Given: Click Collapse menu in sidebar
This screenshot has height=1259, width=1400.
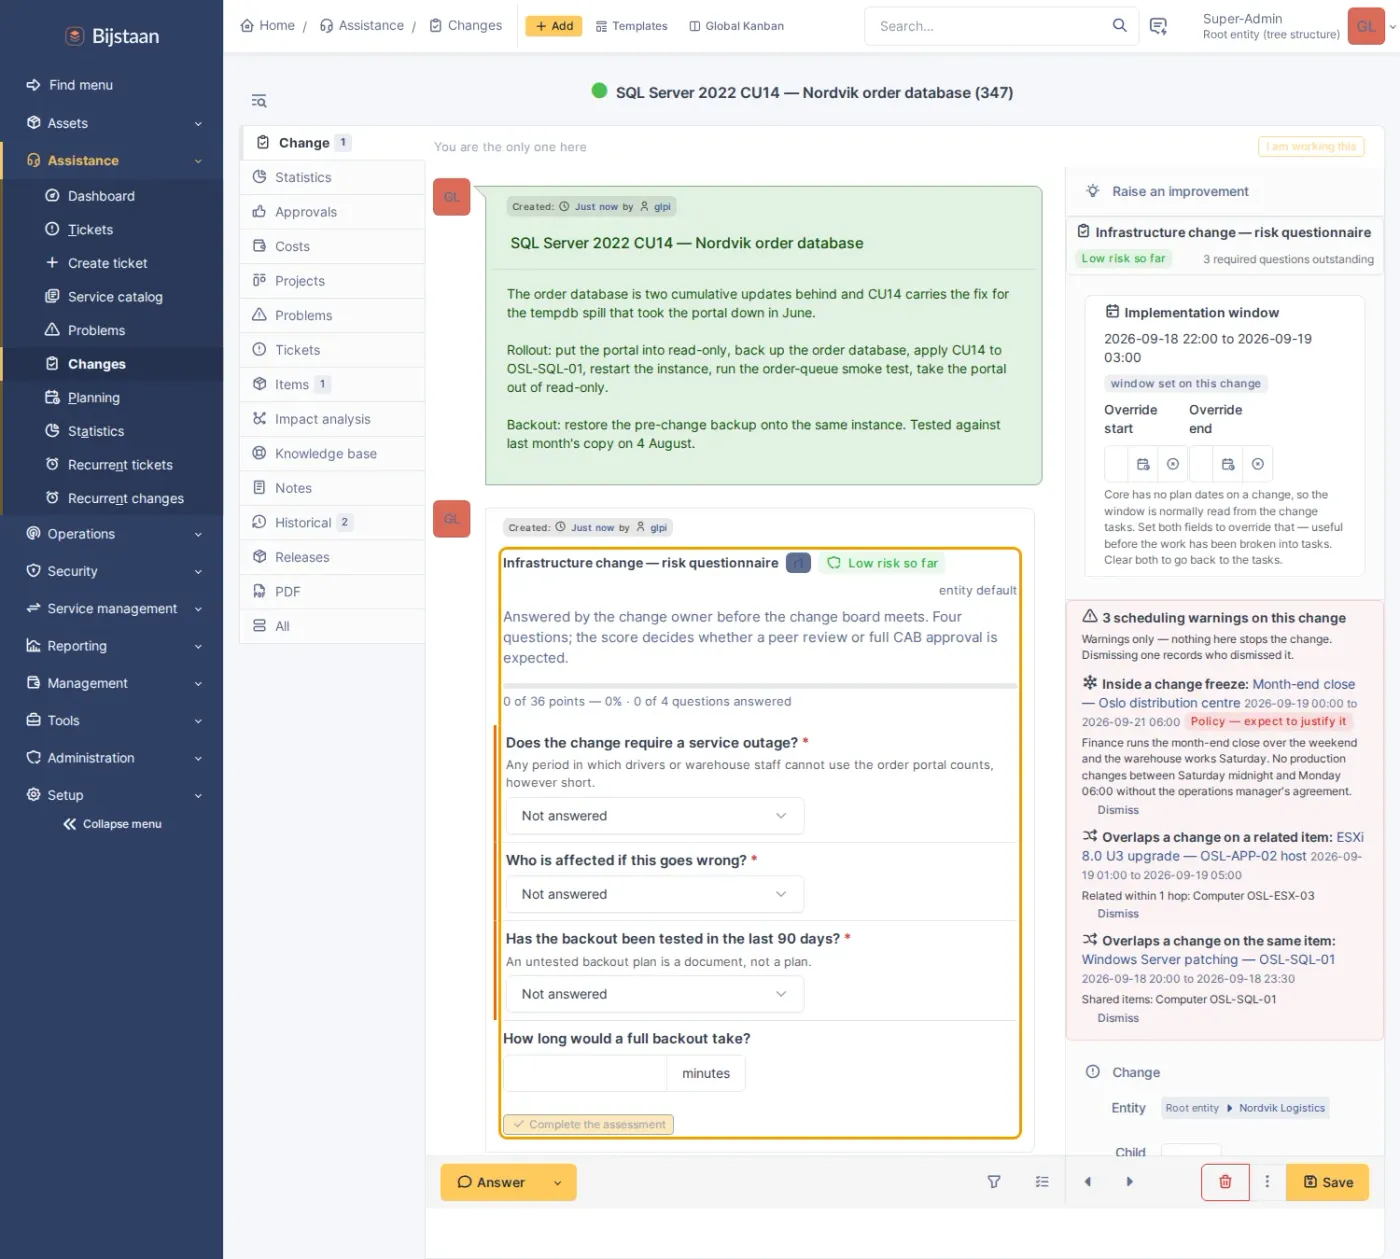Looking at the screenshot, I should coord(112,824).
